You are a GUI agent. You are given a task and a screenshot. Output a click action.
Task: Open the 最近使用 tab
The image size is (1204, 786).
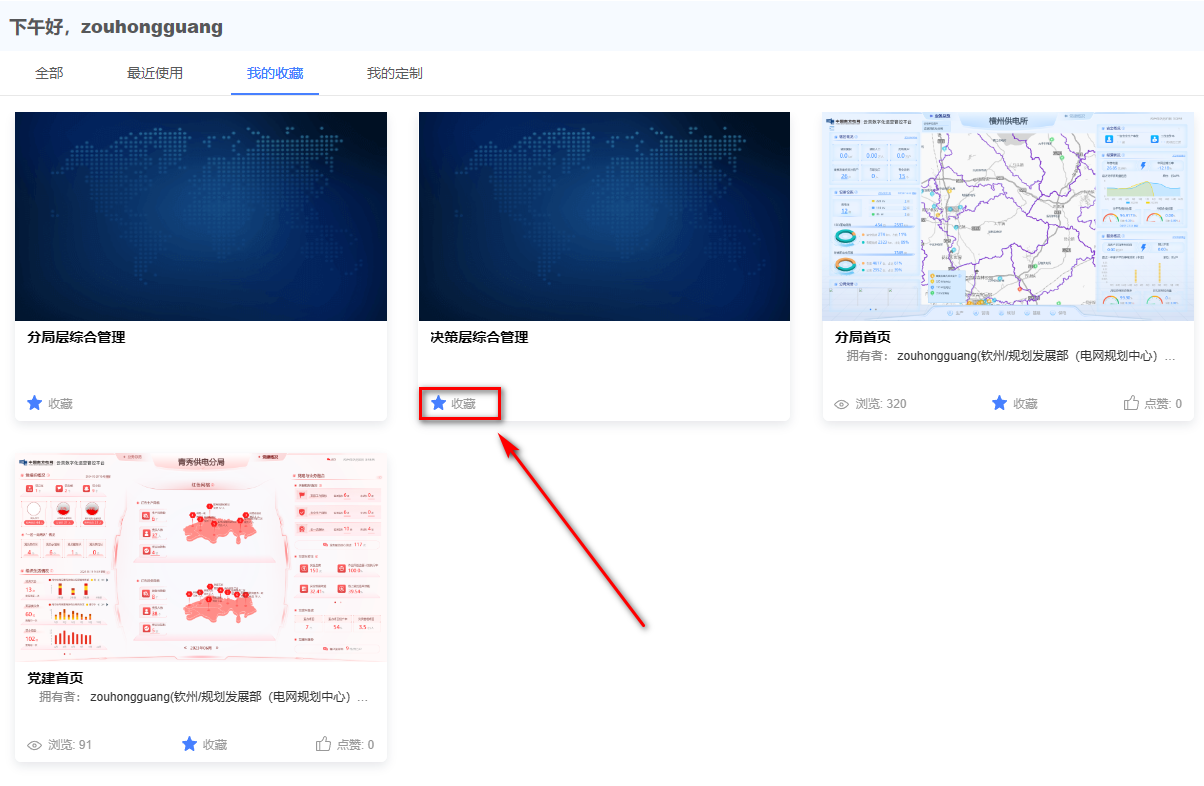click(155, 73)
